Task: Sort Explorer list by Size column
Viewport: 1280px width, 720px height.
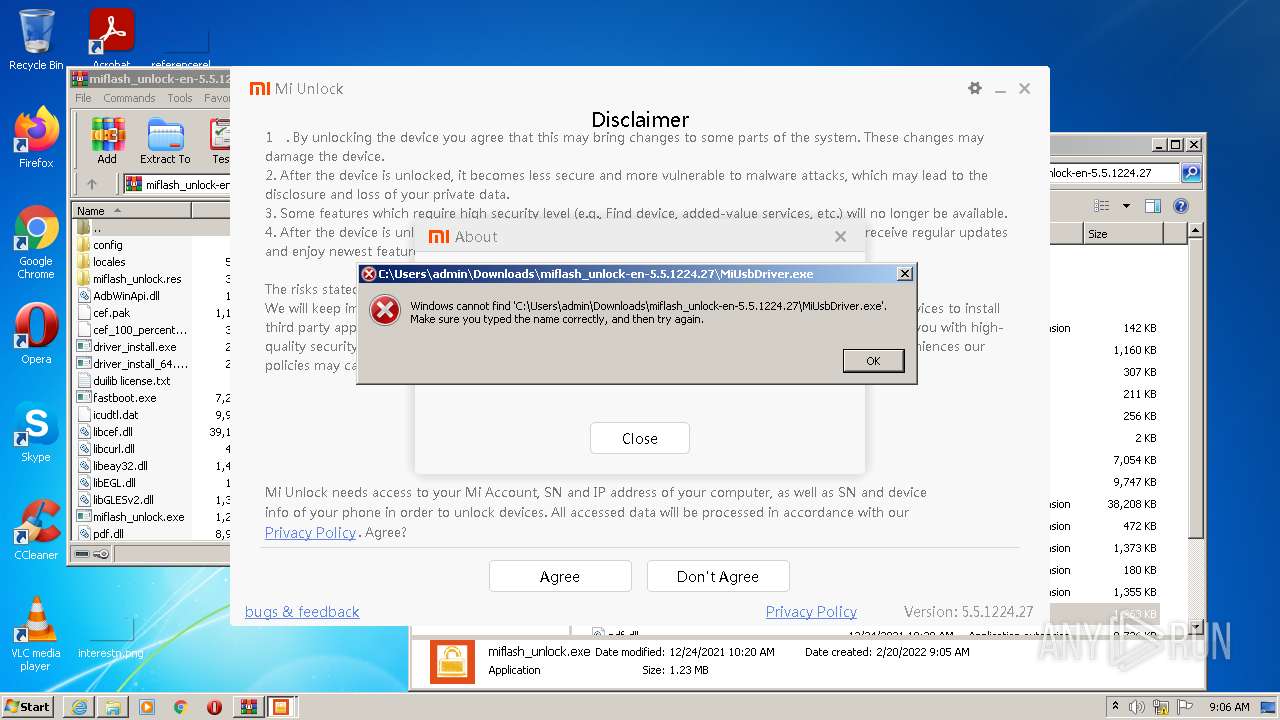Action: coord(1122,234)
